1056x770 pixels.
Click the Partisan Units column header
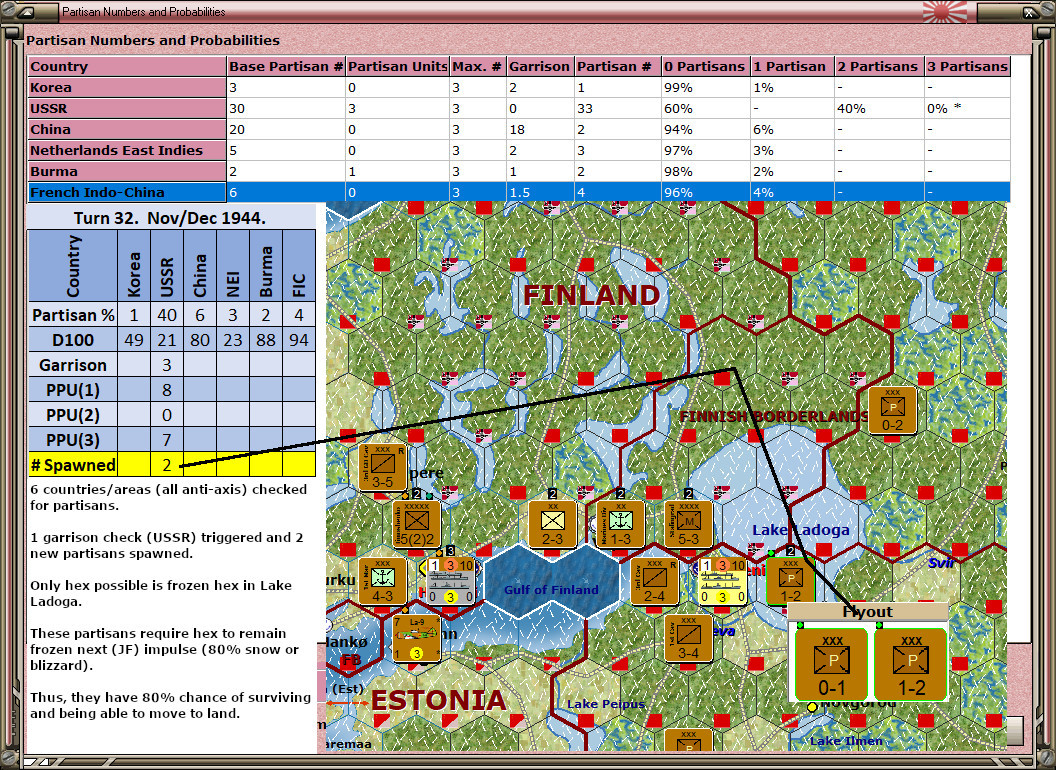[397, 66]
